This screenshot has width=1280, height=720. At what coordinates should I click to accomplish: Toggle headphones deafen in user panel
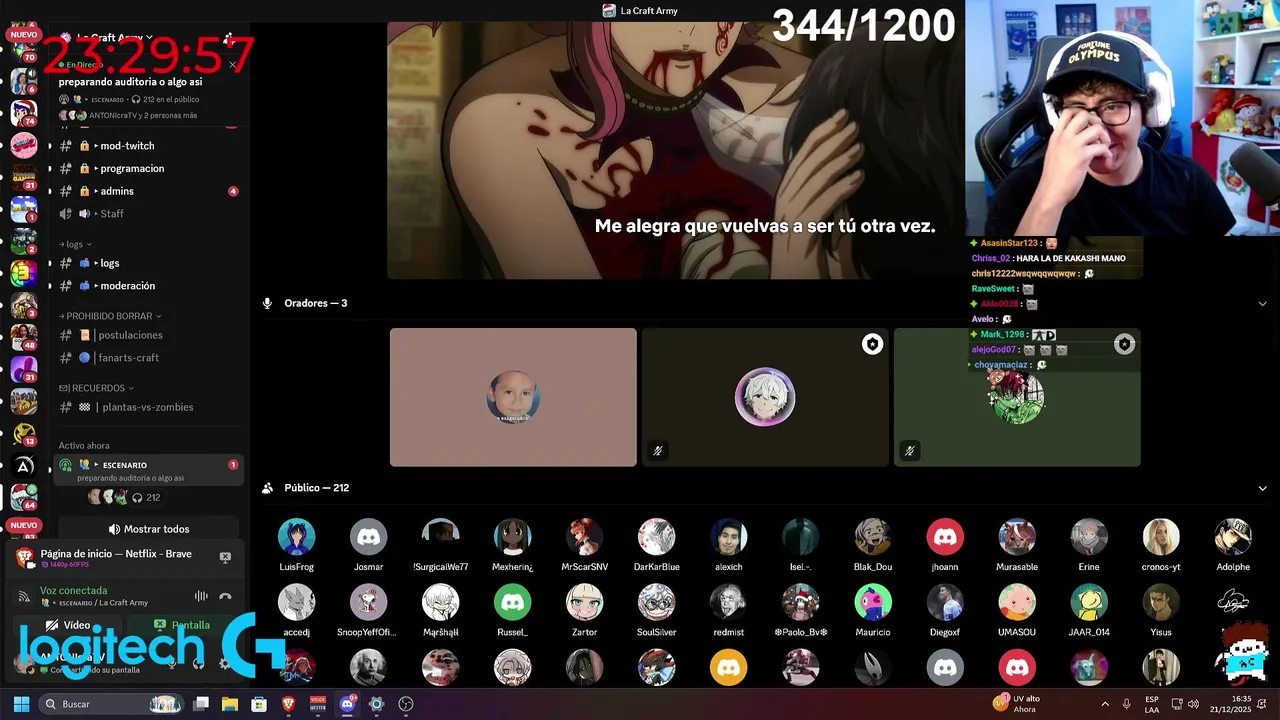tap(198, 663)
